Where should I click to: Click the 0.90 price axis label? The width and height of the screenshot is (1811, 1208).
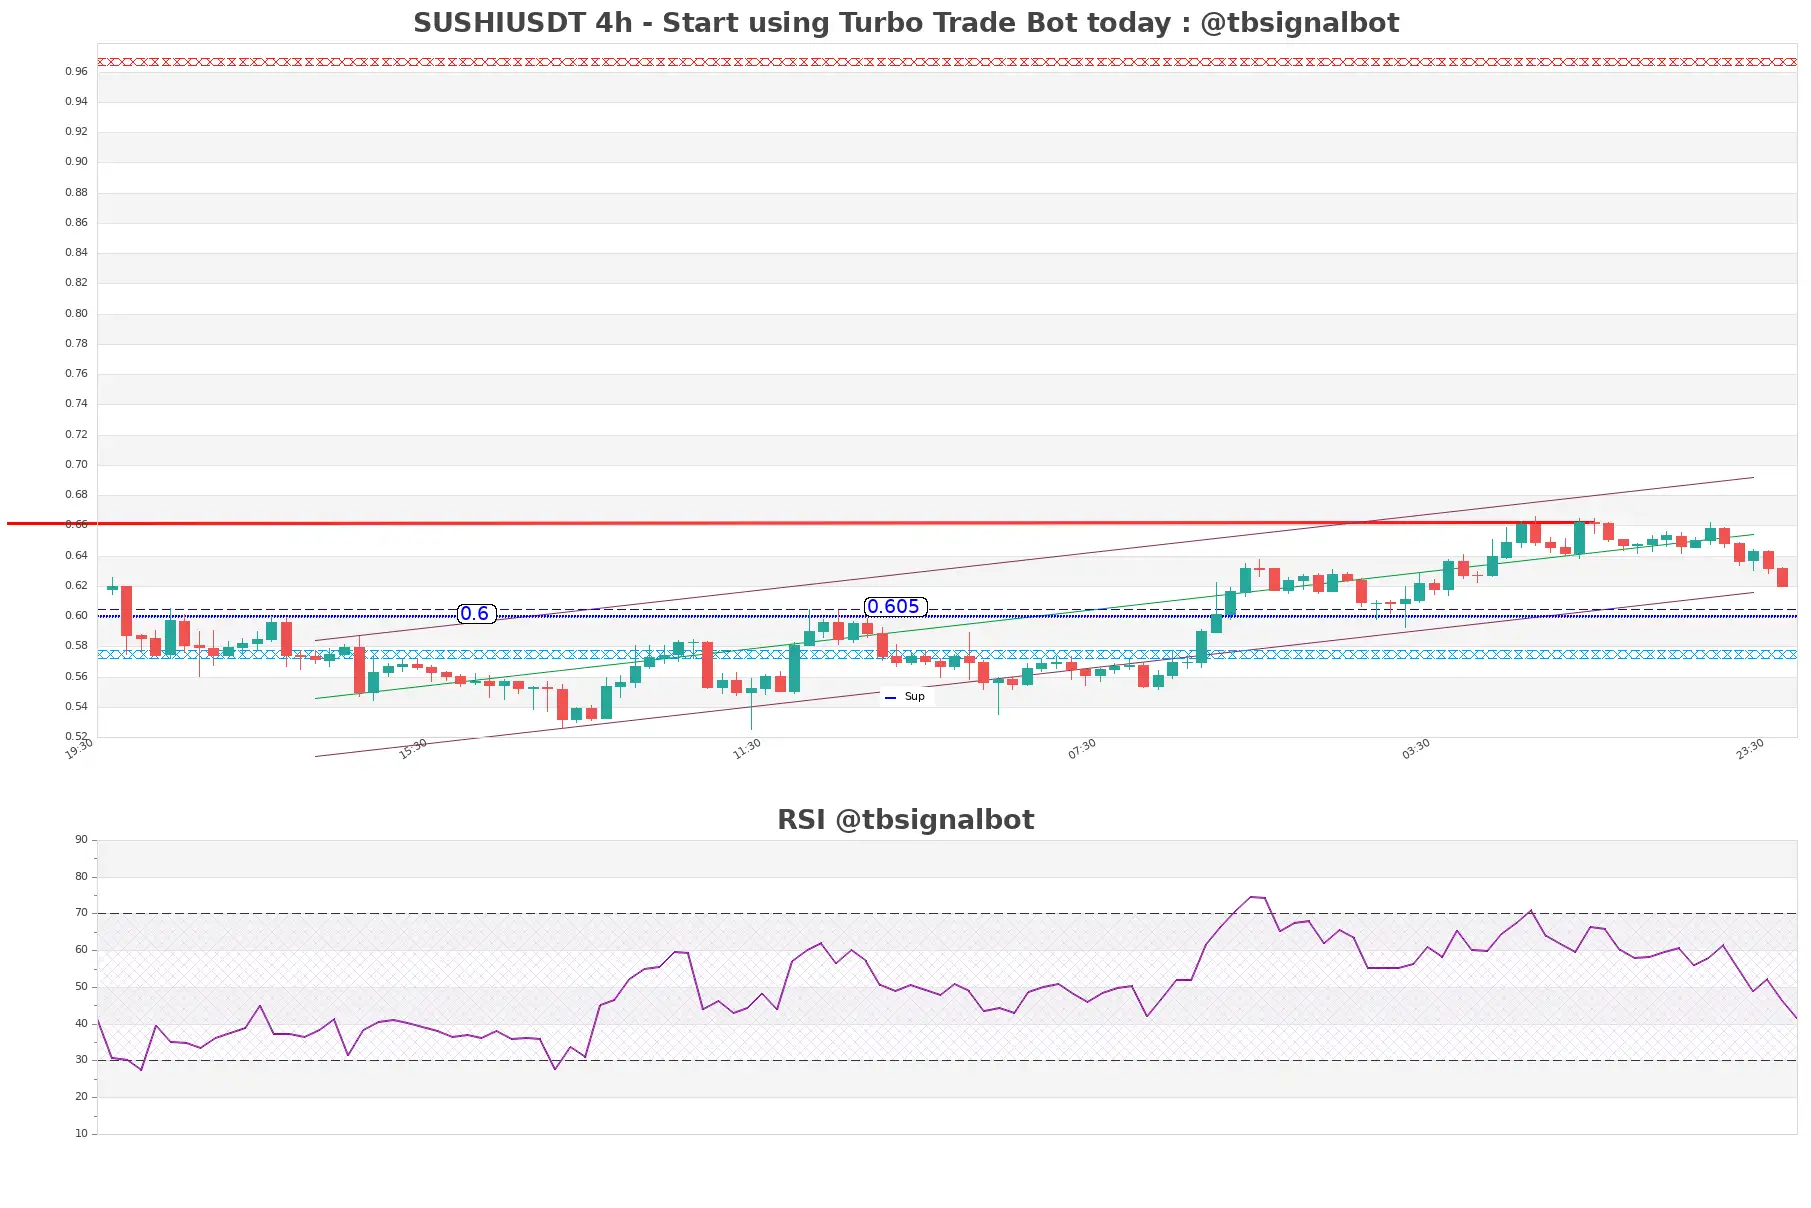click(76, 161)
